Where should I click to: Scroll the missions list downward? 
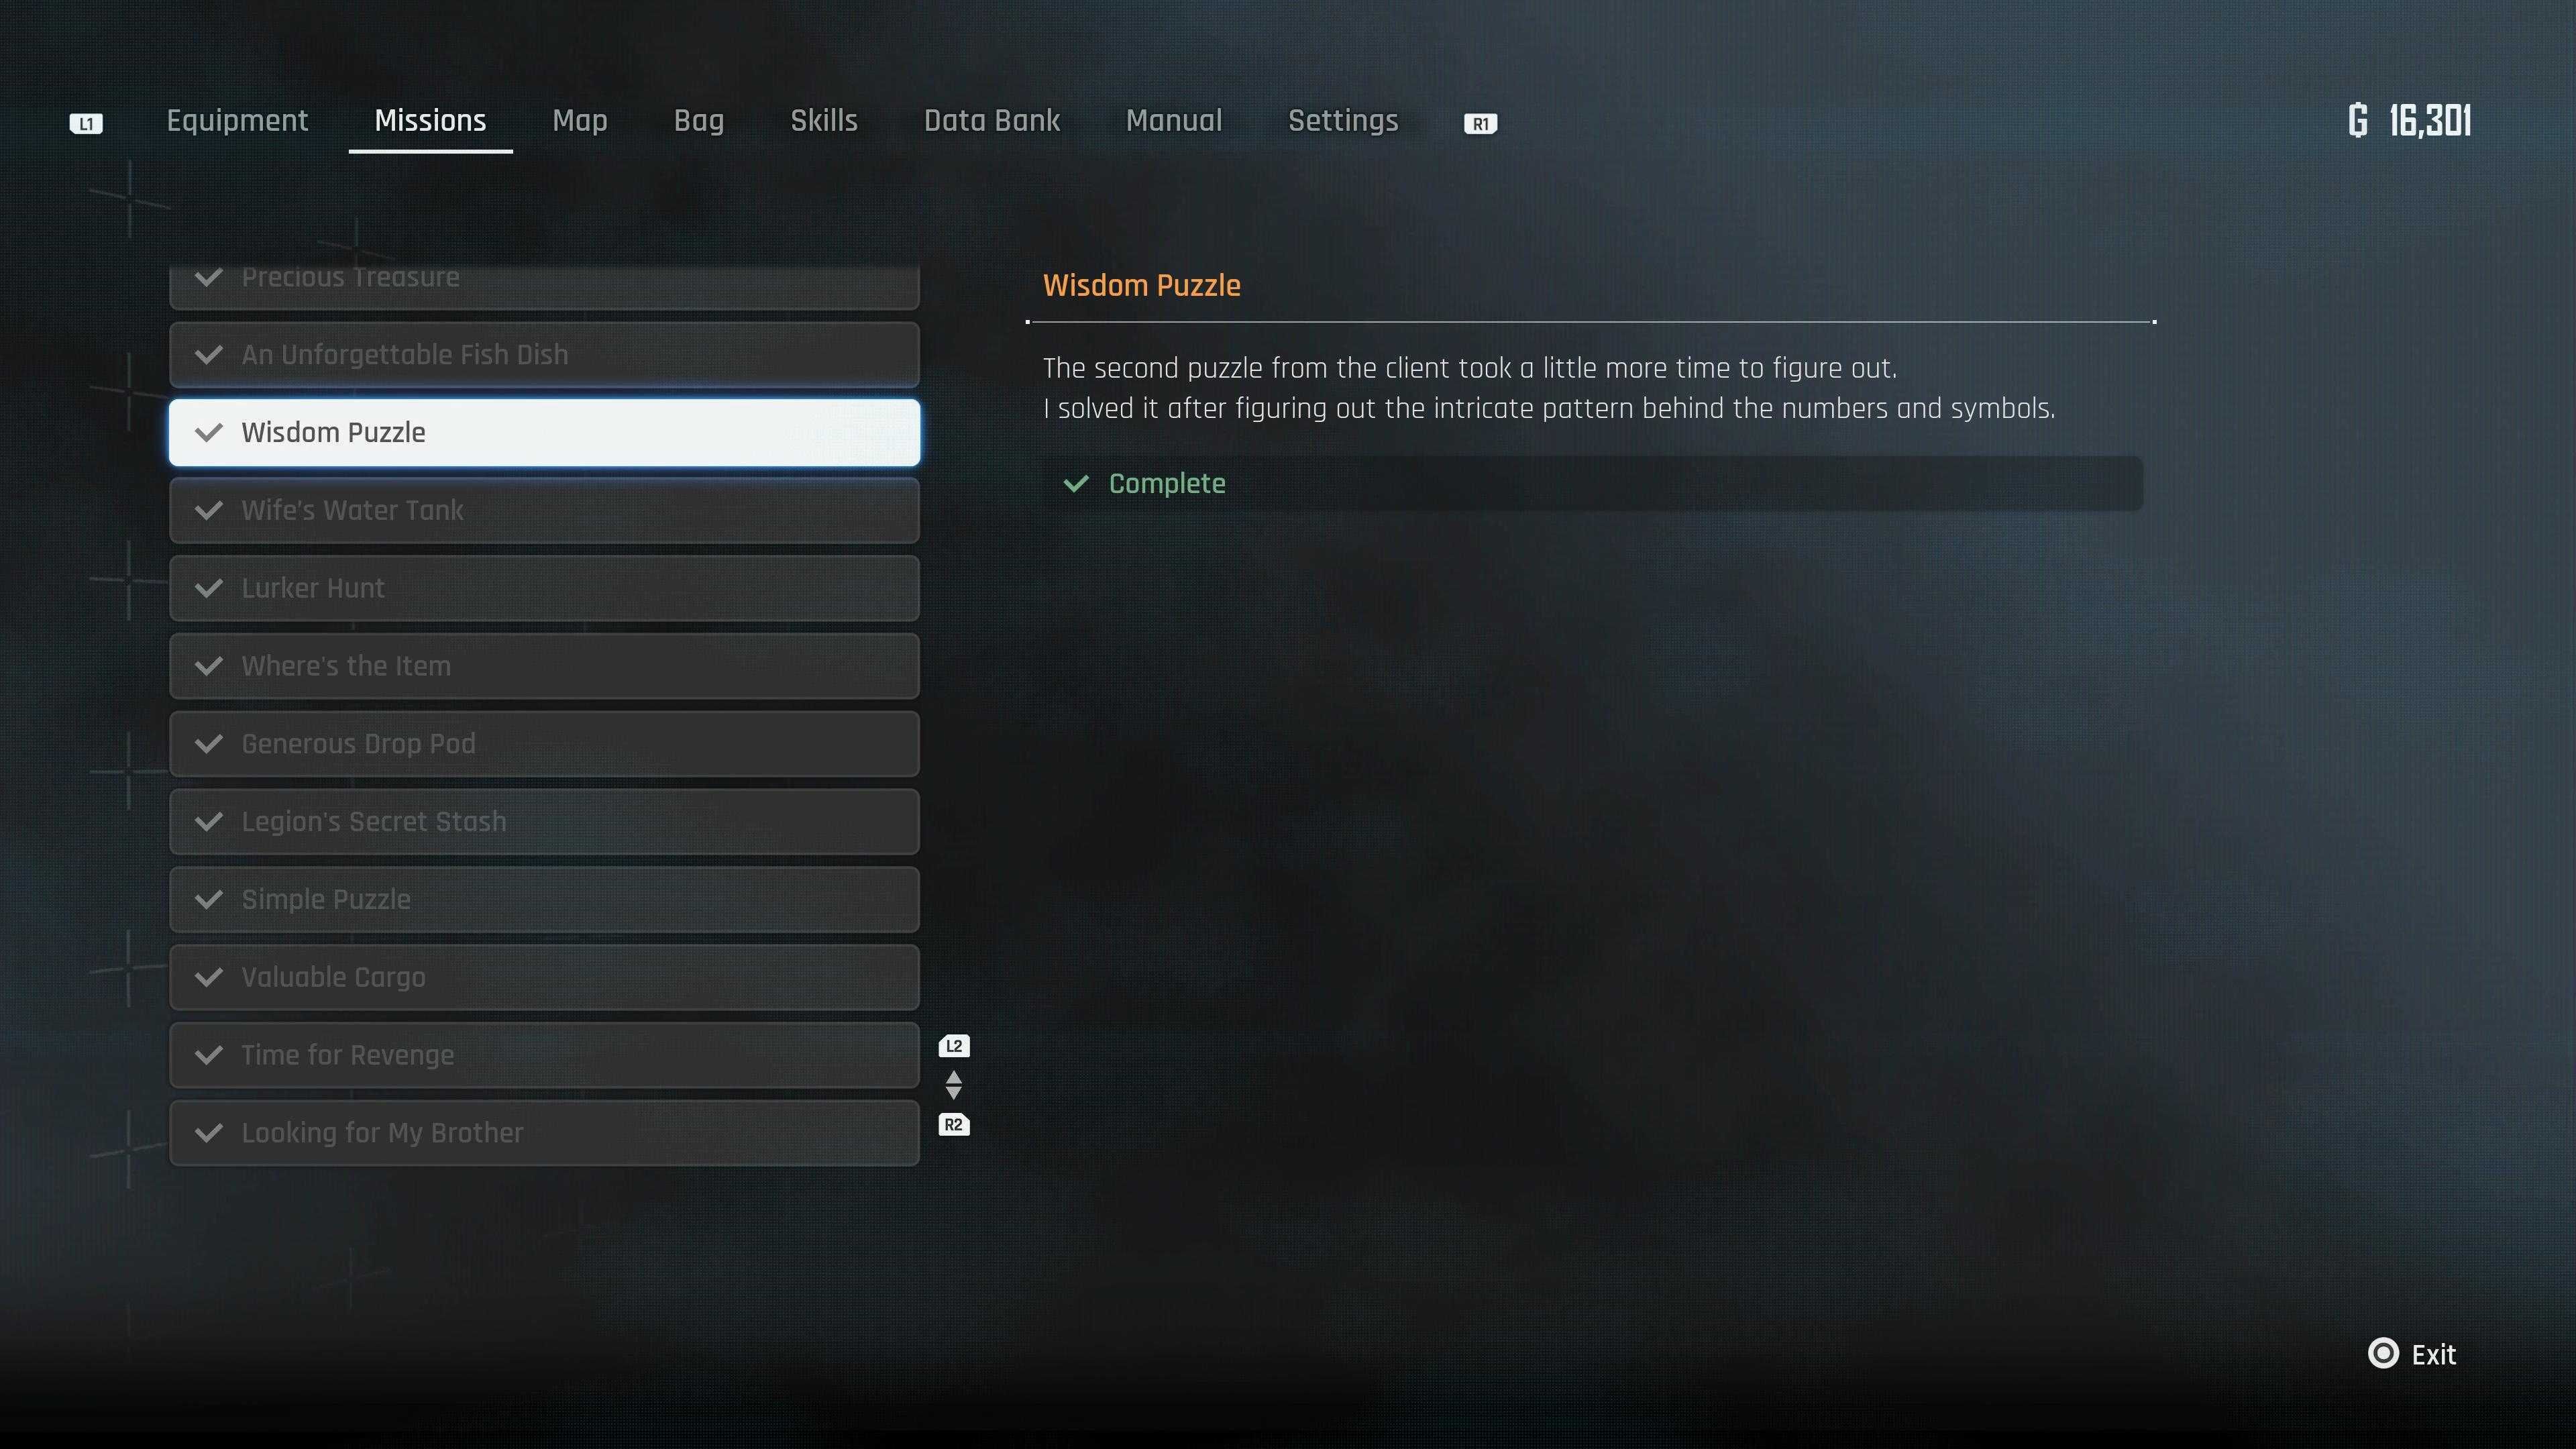[955, 1125]
